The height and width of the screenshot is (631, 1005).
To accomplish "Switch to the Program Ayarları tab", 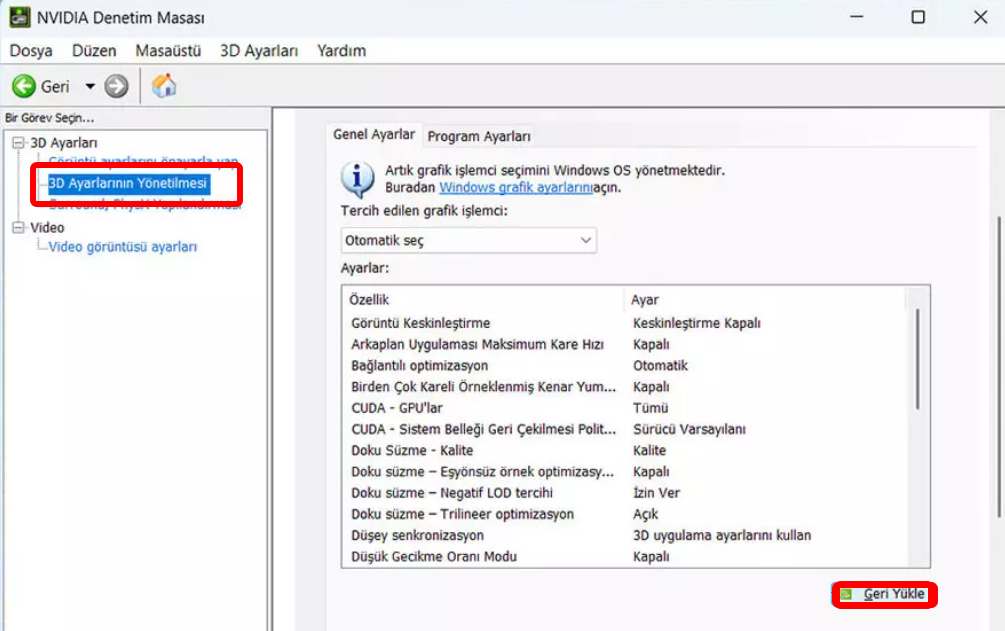I will click(479, 136).
